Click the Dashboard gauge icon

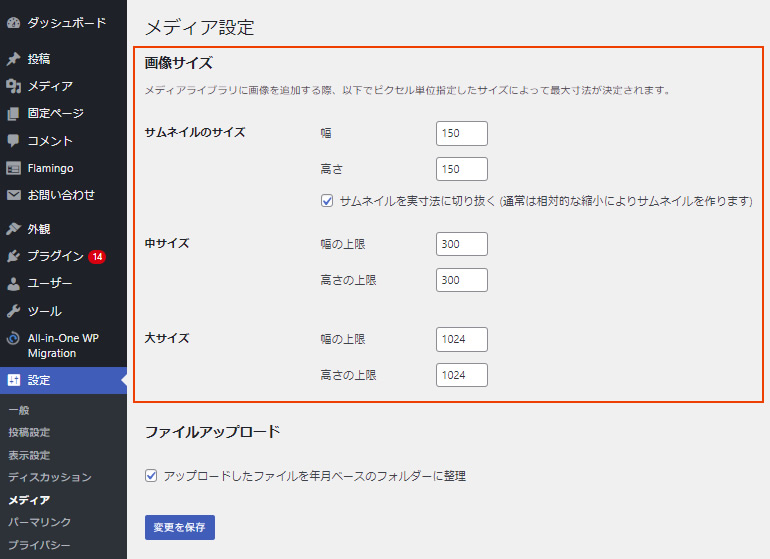(x=13, y=22)
